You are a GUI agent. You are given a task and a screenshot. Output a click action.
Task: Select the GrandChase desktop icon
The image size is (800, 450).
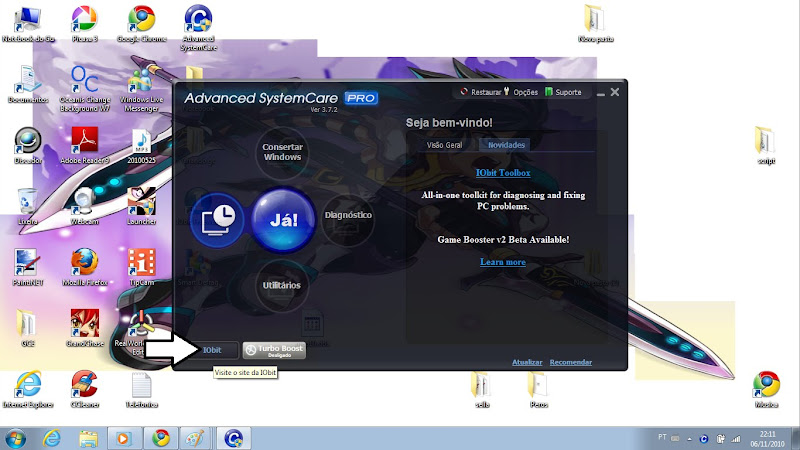point(85,328)
